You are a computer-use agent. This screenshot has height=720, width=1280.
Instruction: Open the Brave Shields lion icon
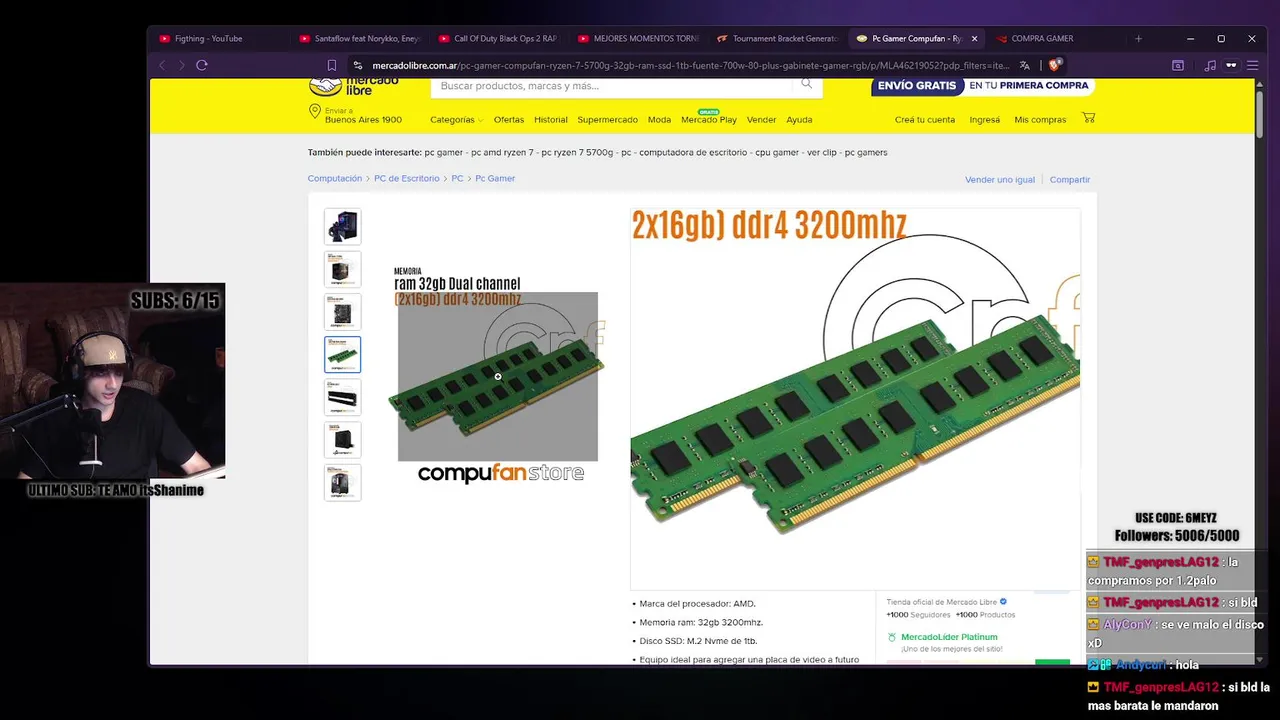(x=1054, y=65)
